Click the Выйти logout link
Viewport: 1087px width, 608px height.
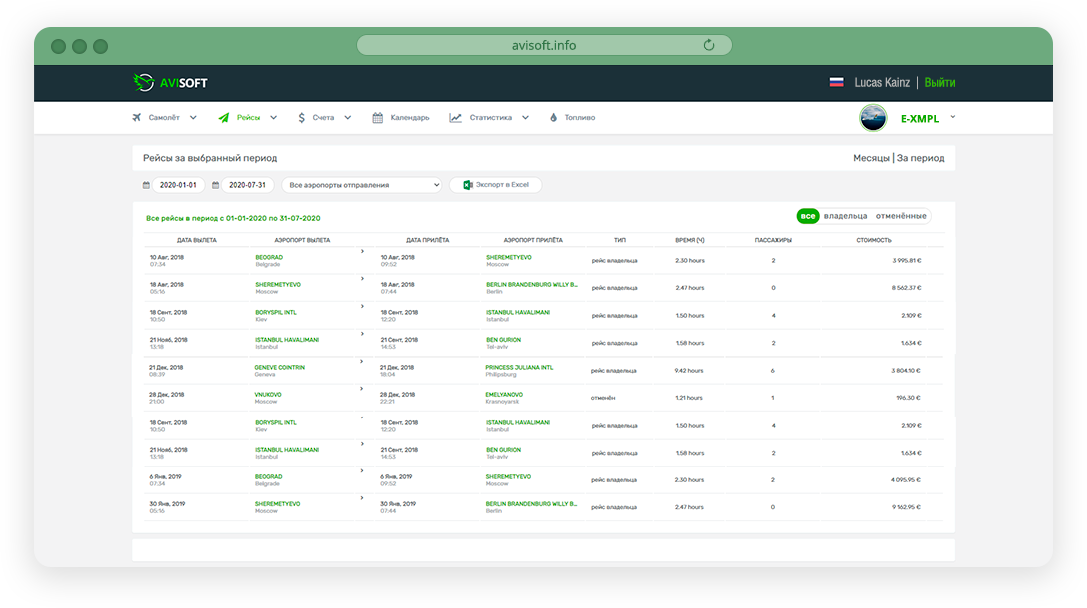(940, 82)
